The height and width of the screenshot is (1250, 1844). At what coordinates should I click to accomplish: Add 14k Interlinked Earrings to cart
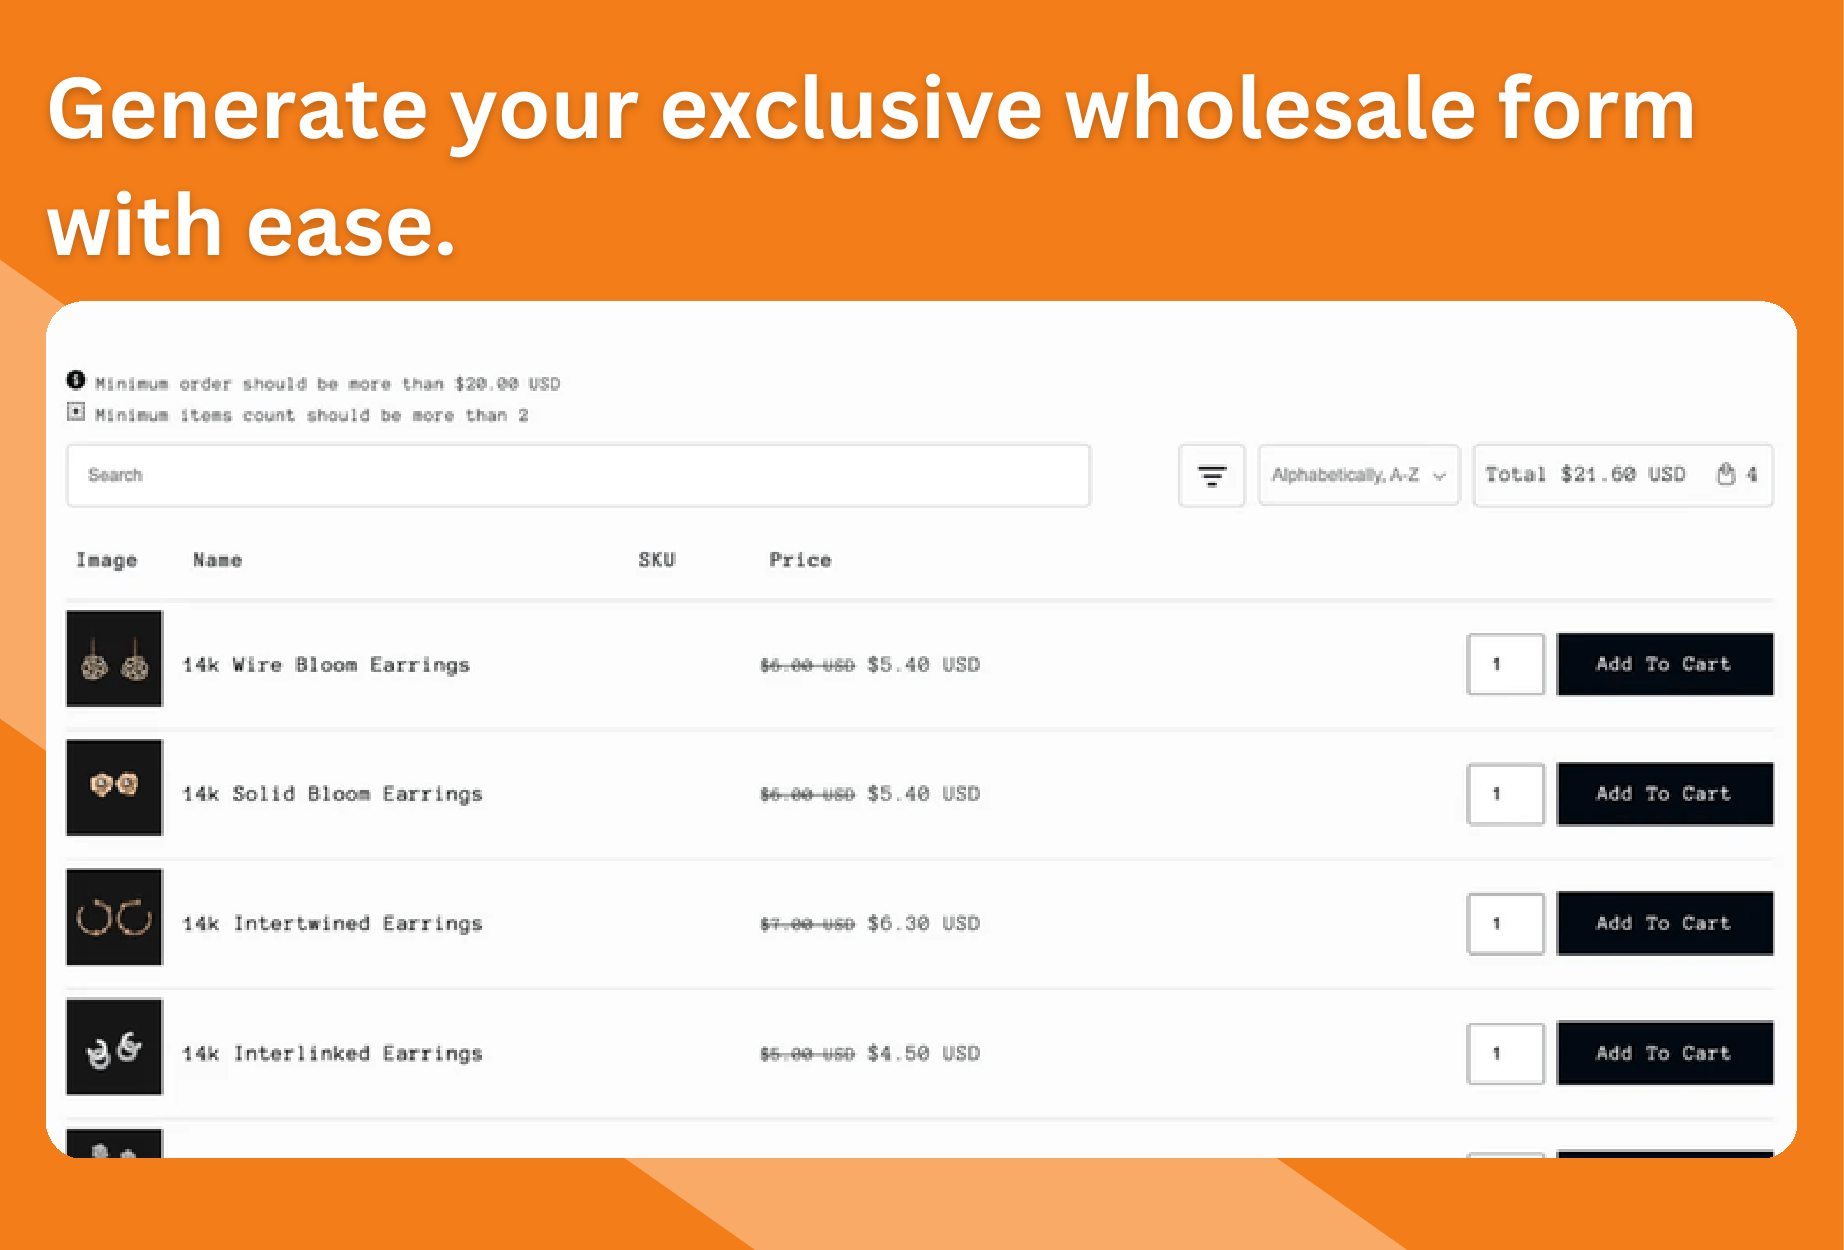[1663, 1052]
